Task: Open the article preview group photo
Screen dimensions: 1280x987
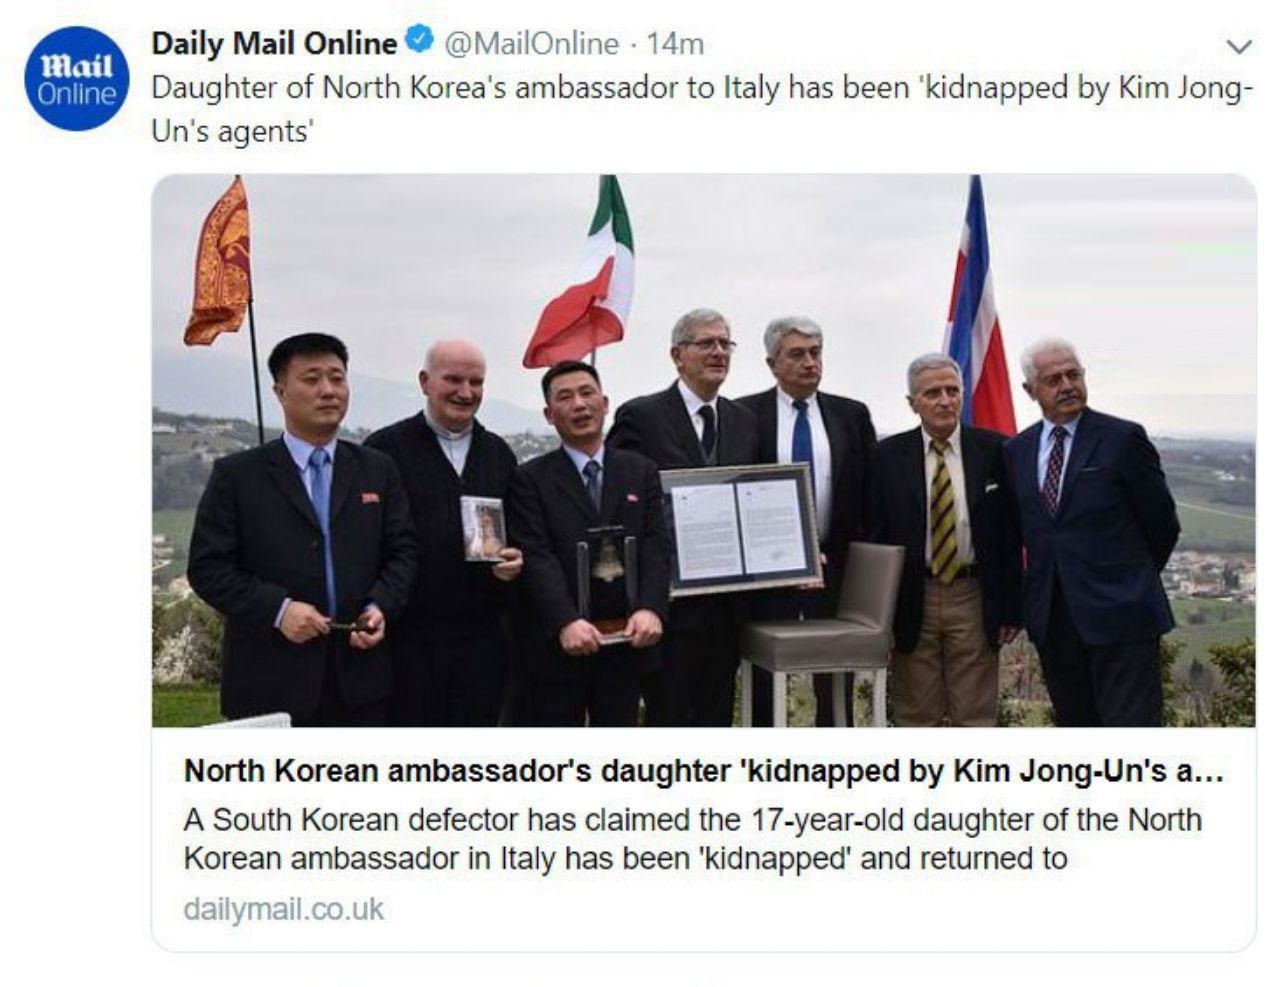Action: [x=704, y=450]
